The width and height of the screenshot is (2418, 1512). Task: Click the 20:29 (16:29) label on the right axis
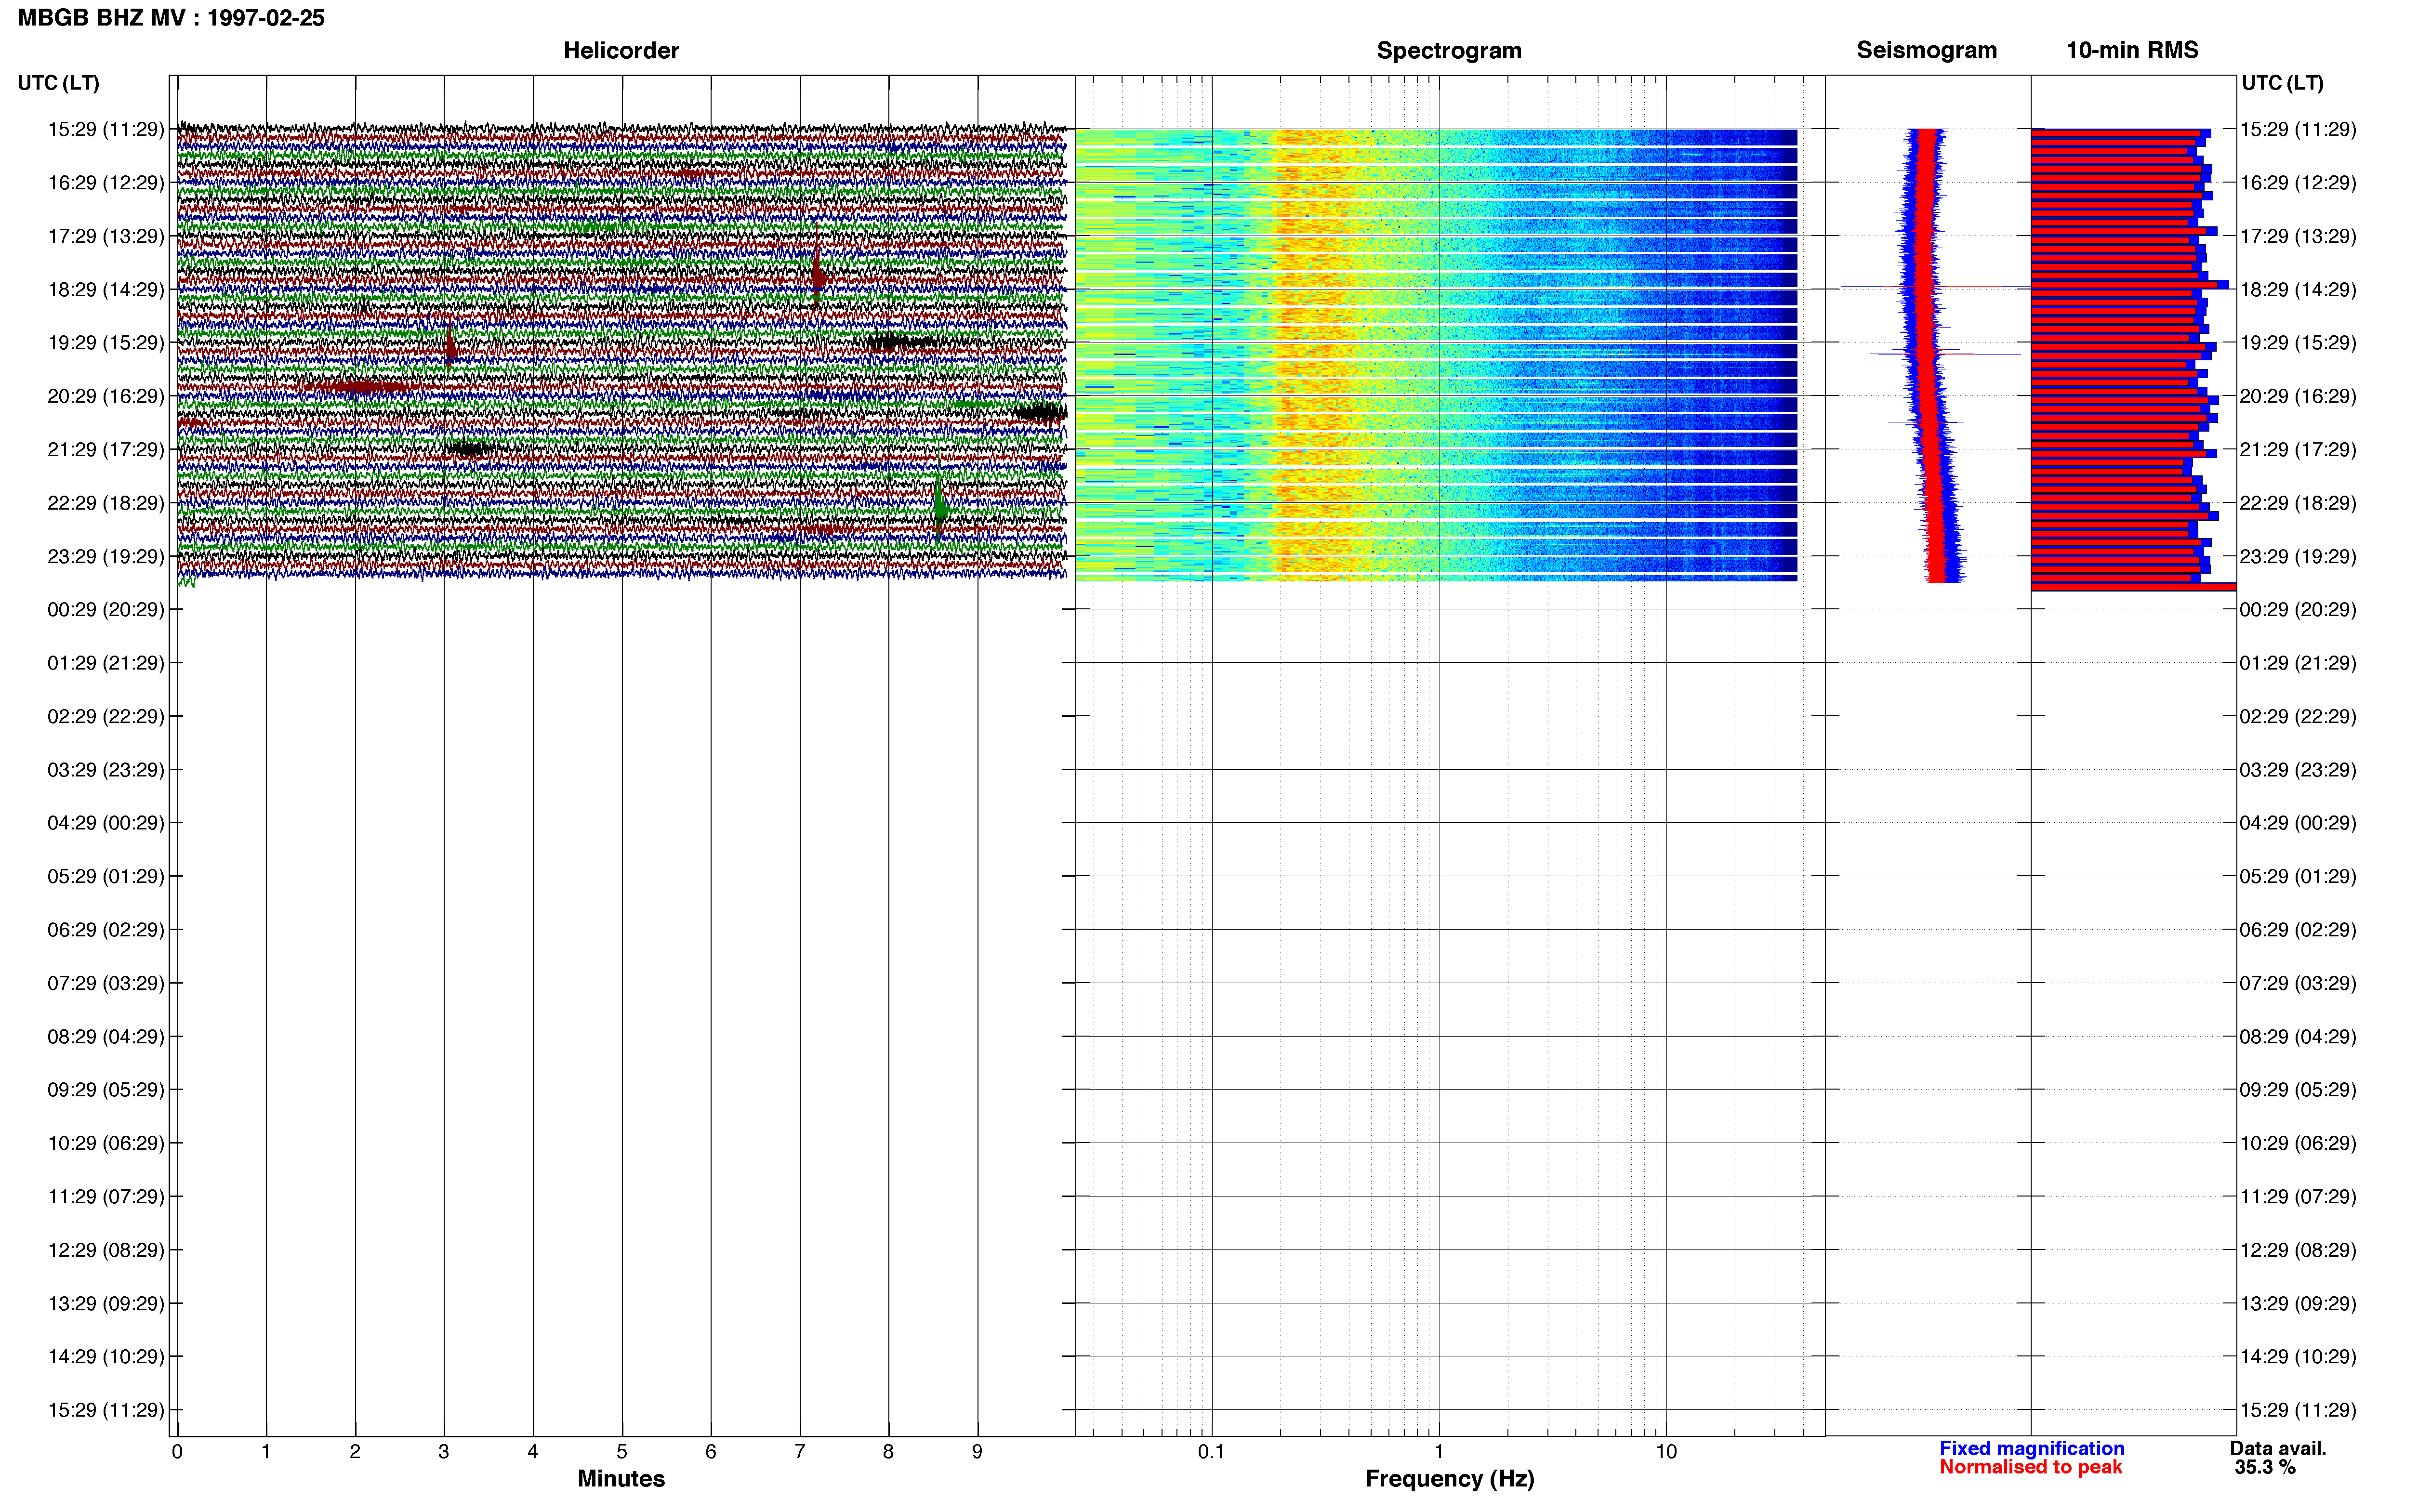pos(2297,396)
